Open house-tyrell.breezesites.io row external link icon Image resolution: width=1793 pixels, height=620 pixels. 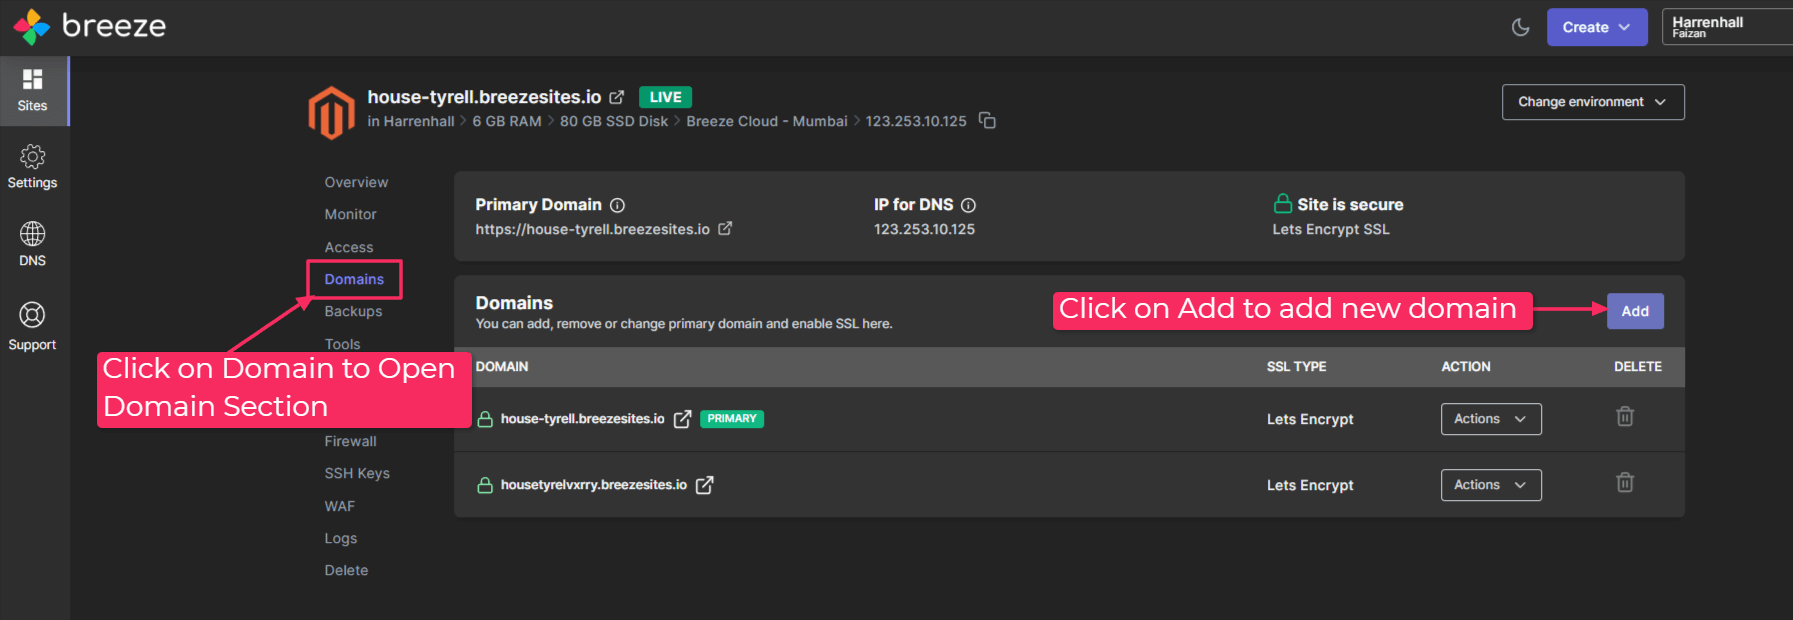pyautogui.click(x=682, y=419)
